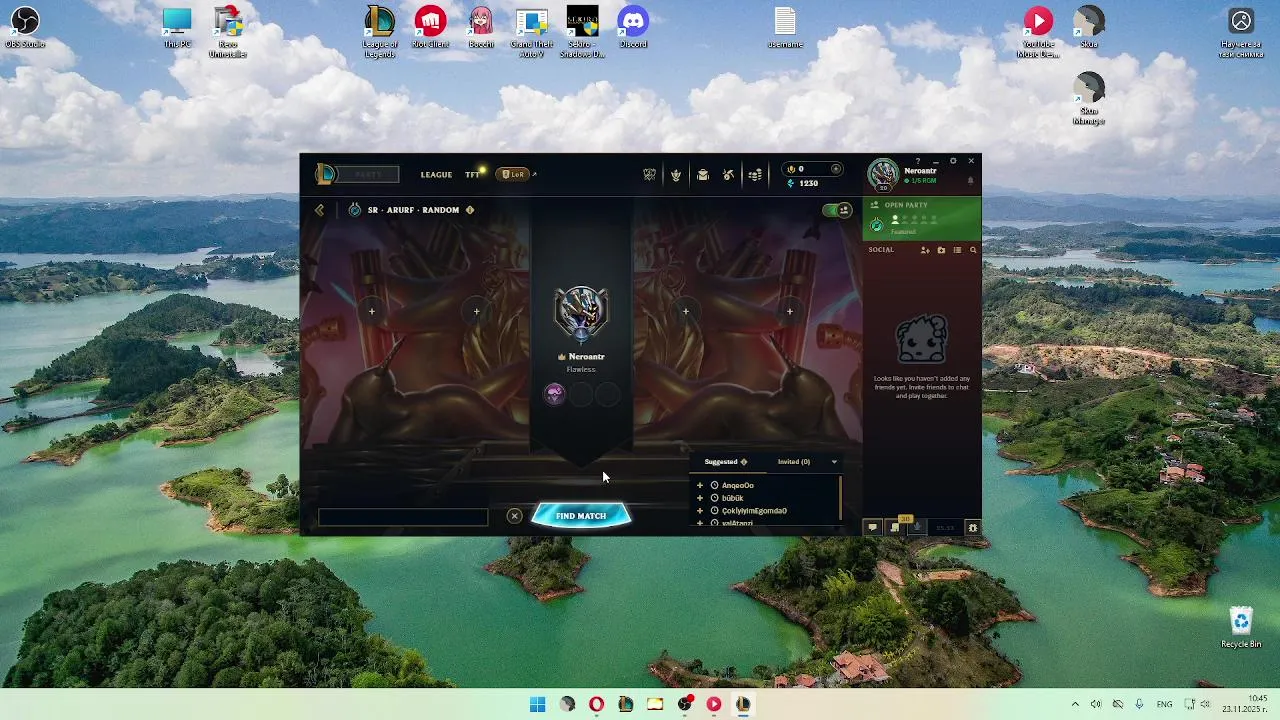The image size is (1280, 720).
Task: Search friends with magnifier icon
Action: tap(973, 250)
